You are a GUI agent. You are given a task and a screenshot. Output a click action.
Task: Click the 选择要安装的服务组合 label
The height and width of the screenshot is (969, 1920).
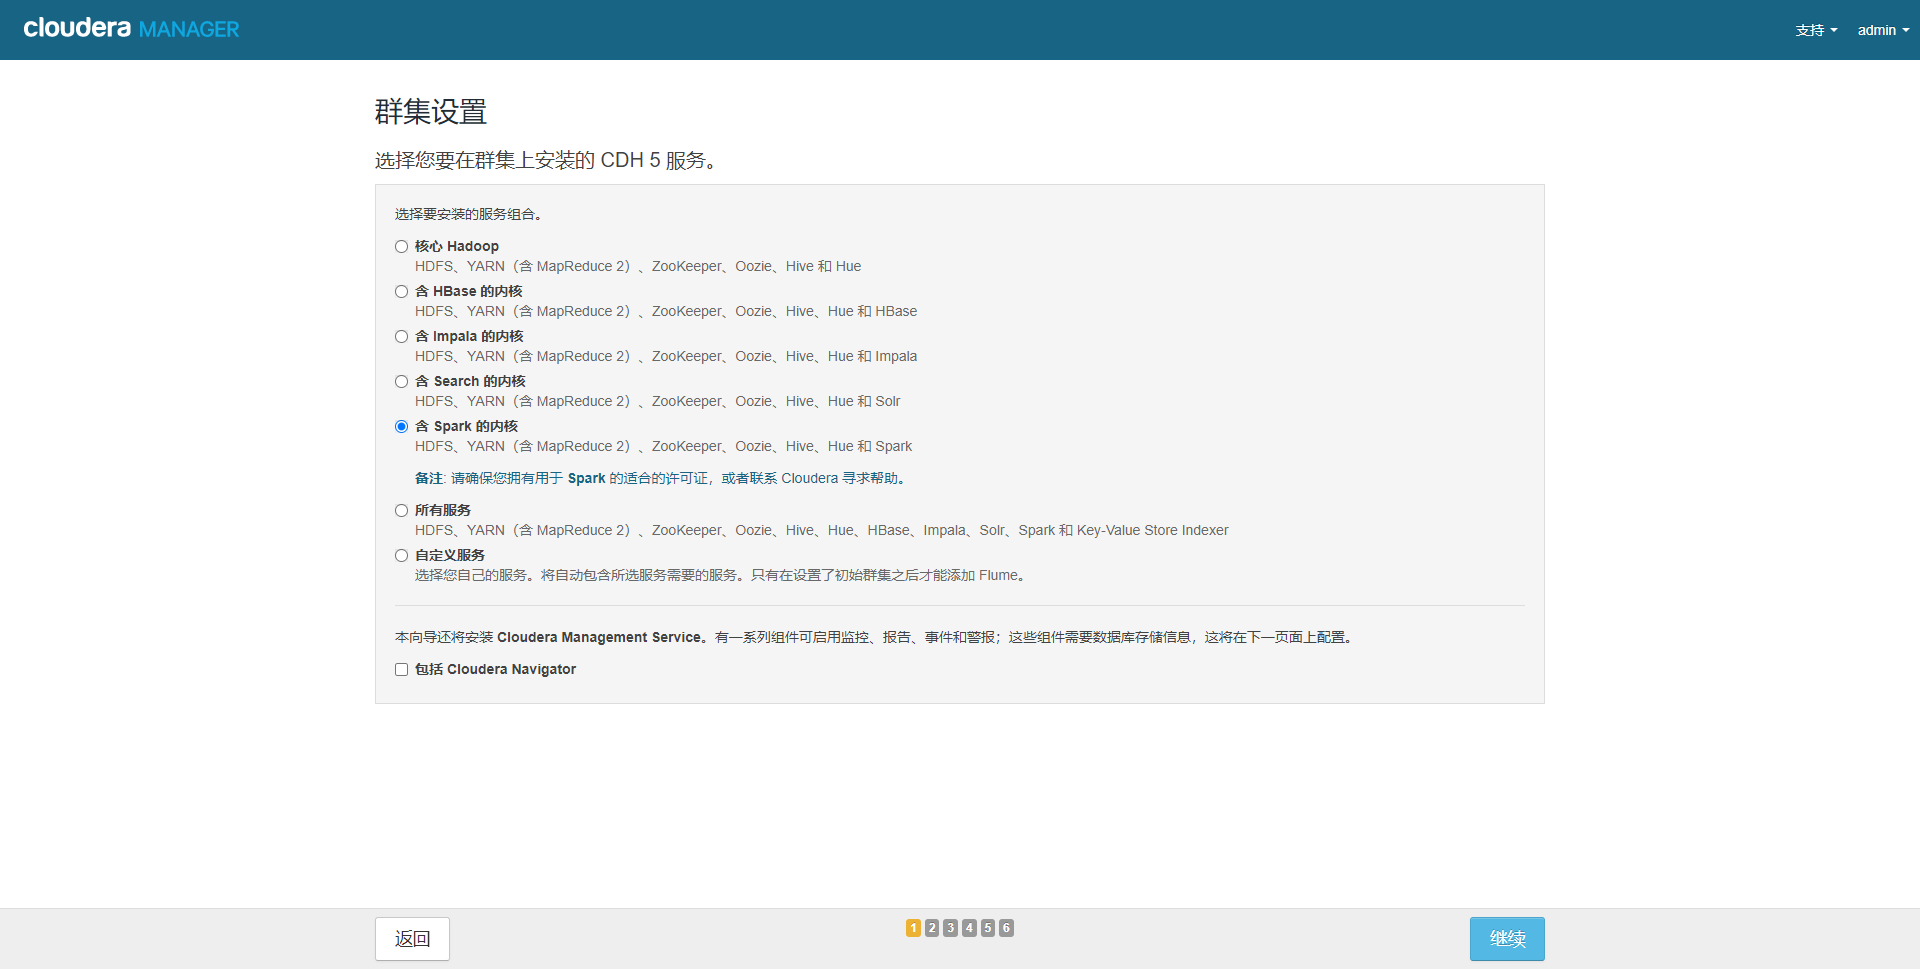(x=469, y=214)
